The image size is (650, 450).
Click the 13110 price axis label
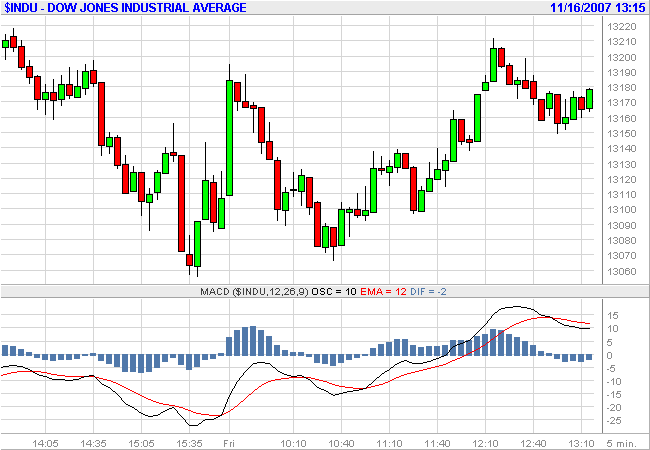click(621, 195)
